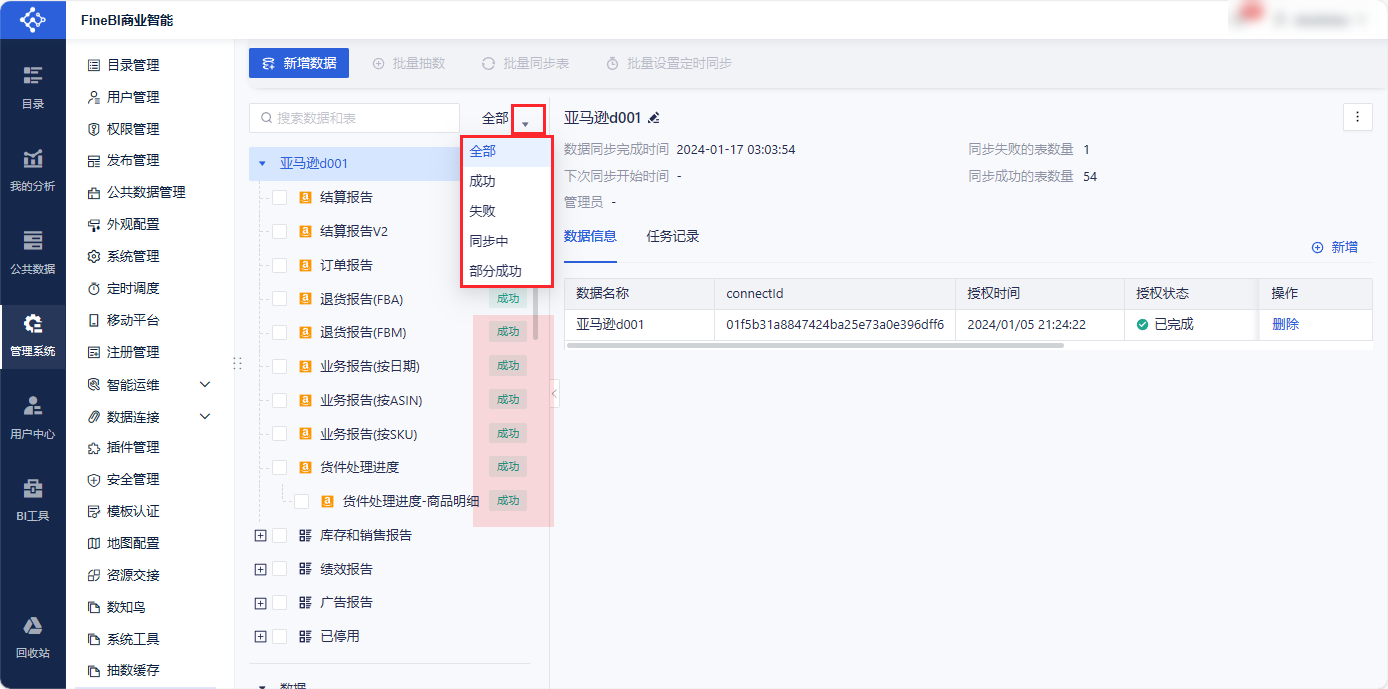Open 我的分析 in the sidebar
This screenshot has height=689, width=1388.
[x=33, y=171]
